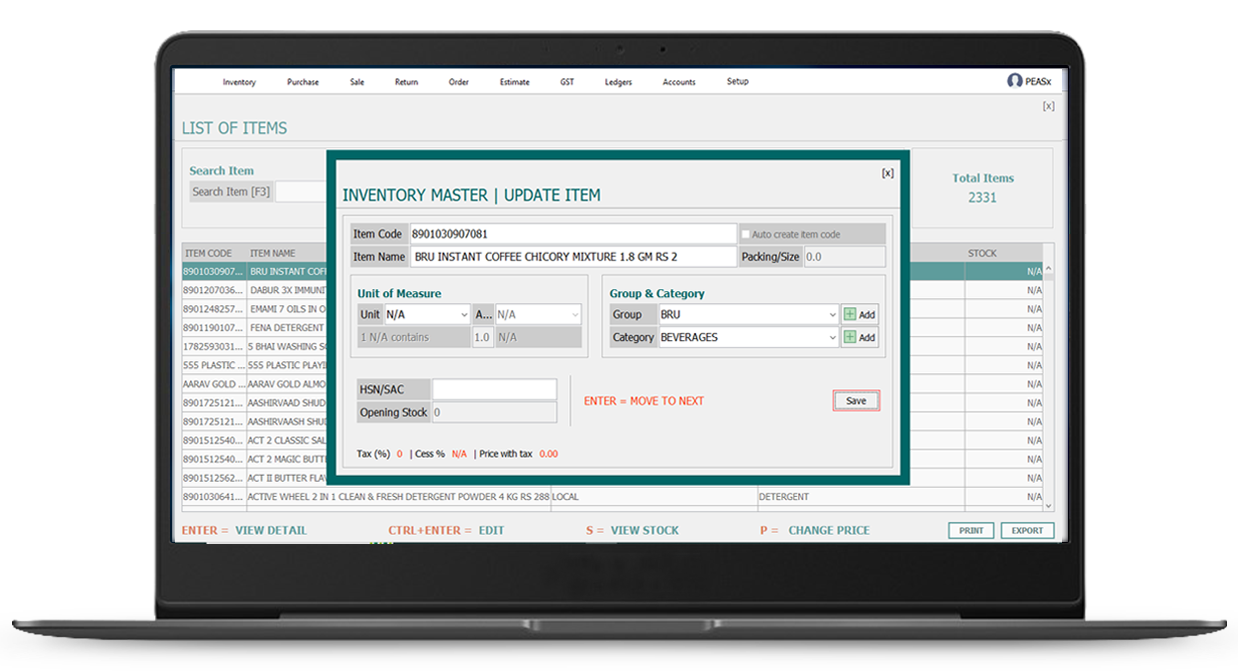Screen dimensions: 1238x671
Task: Click the unit conversion quantity field 1.0
Action: pyautogui.click(x=482, y=337)
